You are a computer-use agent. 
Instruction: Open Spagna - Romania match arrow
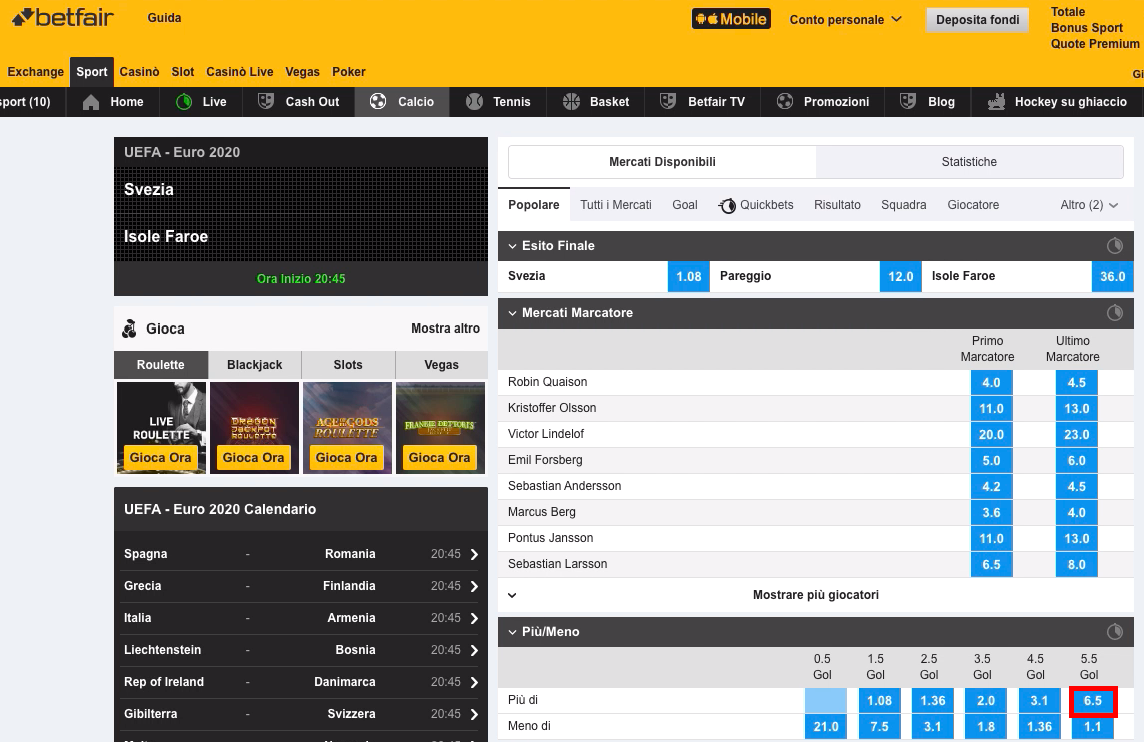pos(474,554)
